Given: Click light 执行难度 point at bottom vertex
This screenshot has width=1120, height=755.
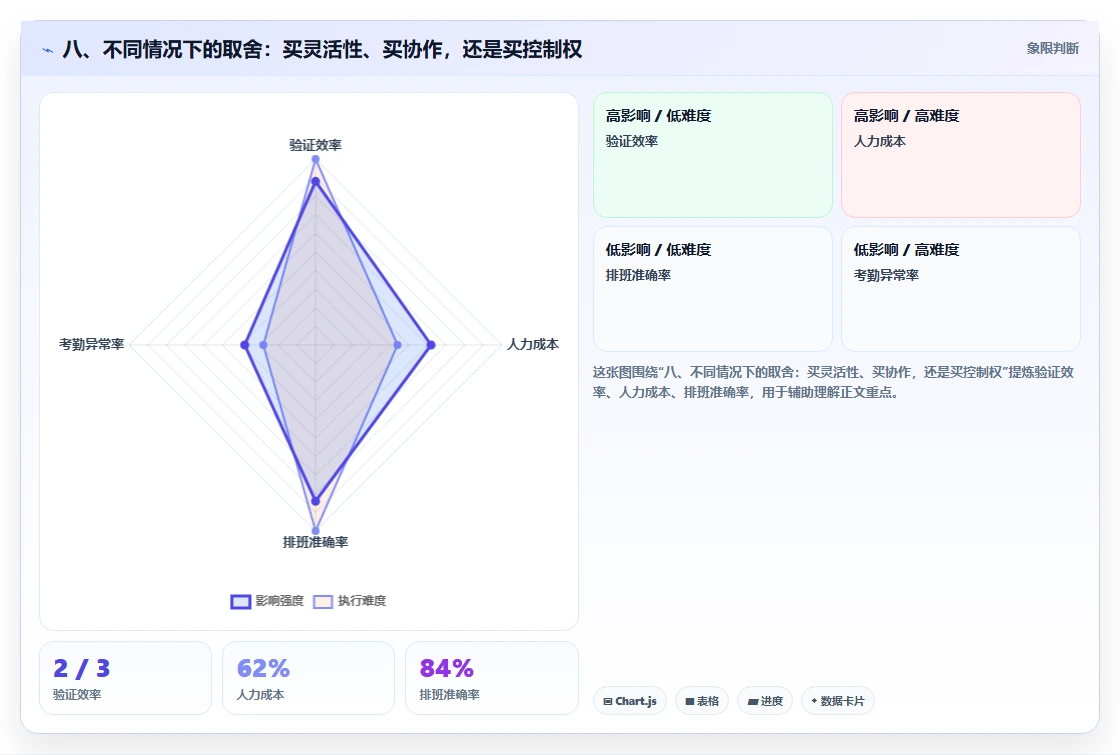Looking at the screenshot, I should [x=315, y=531].
